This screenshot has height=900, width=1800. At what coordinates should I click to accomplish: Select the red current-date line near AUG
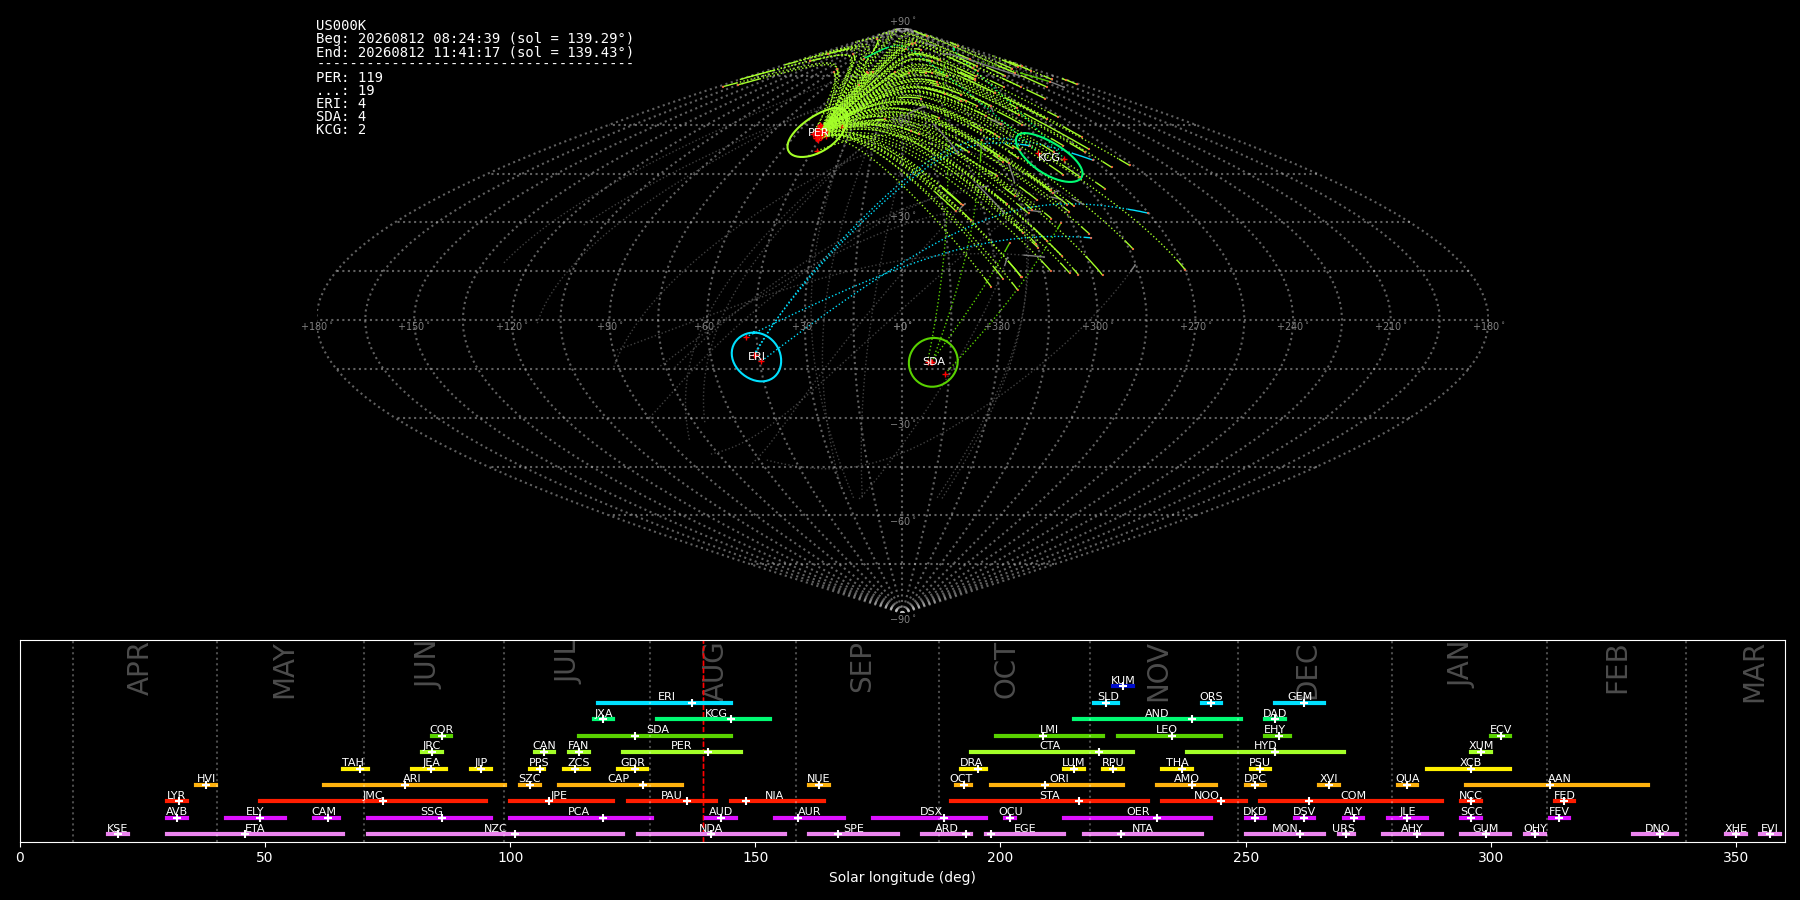point(703,740)
